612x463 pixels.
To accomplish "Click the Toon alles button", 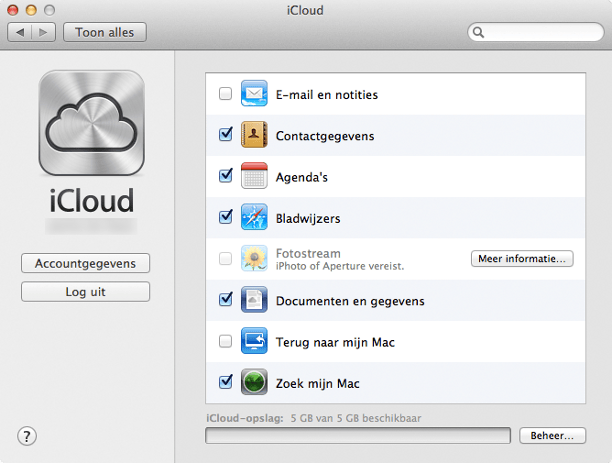I will click(x=105, y=32).
